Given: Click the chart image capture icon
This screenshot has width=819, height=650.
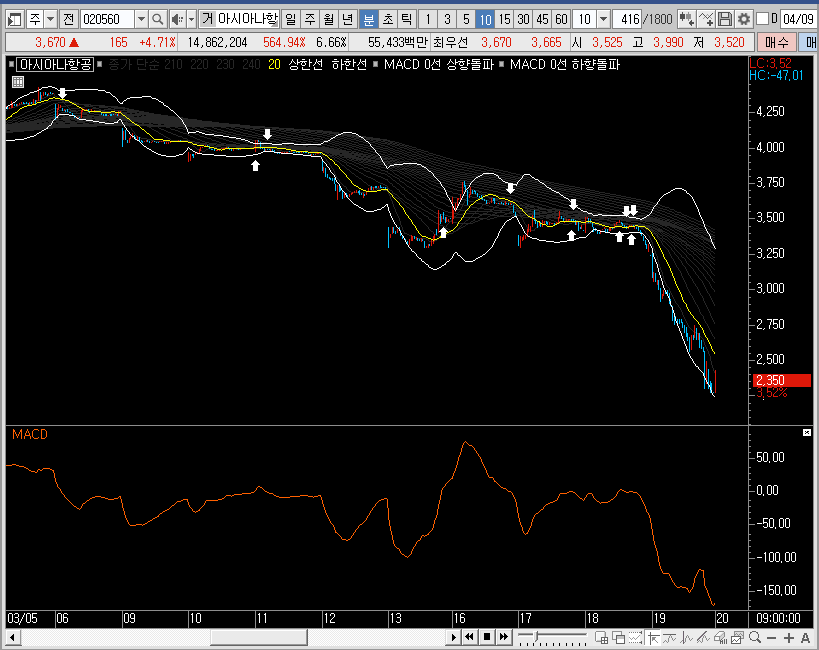Looking at the screenshot, I should tap(738, 637).
